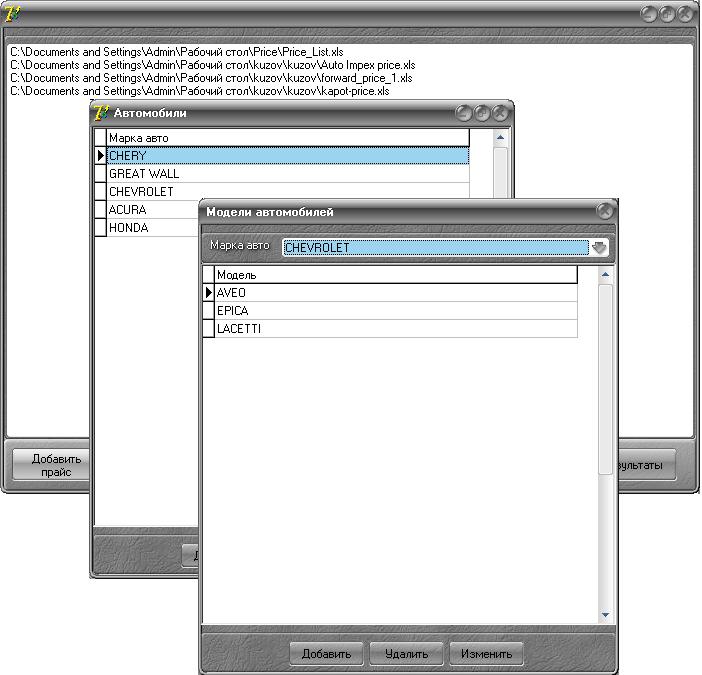Image resolution: width=702 pixels, height=675 pixels.
Task: Select CHEVROLET row in Автомобили window
Action: tap(288, 192)
